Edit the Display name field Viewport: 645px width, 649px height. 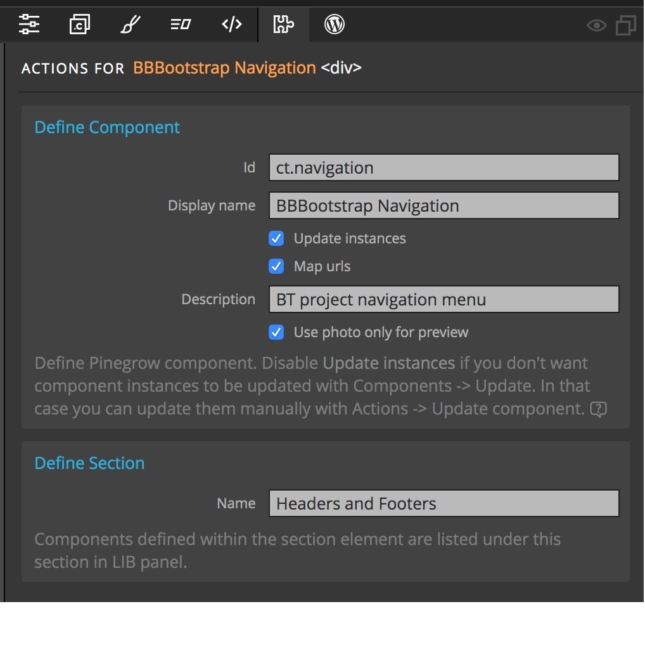[x=444, y=205]
